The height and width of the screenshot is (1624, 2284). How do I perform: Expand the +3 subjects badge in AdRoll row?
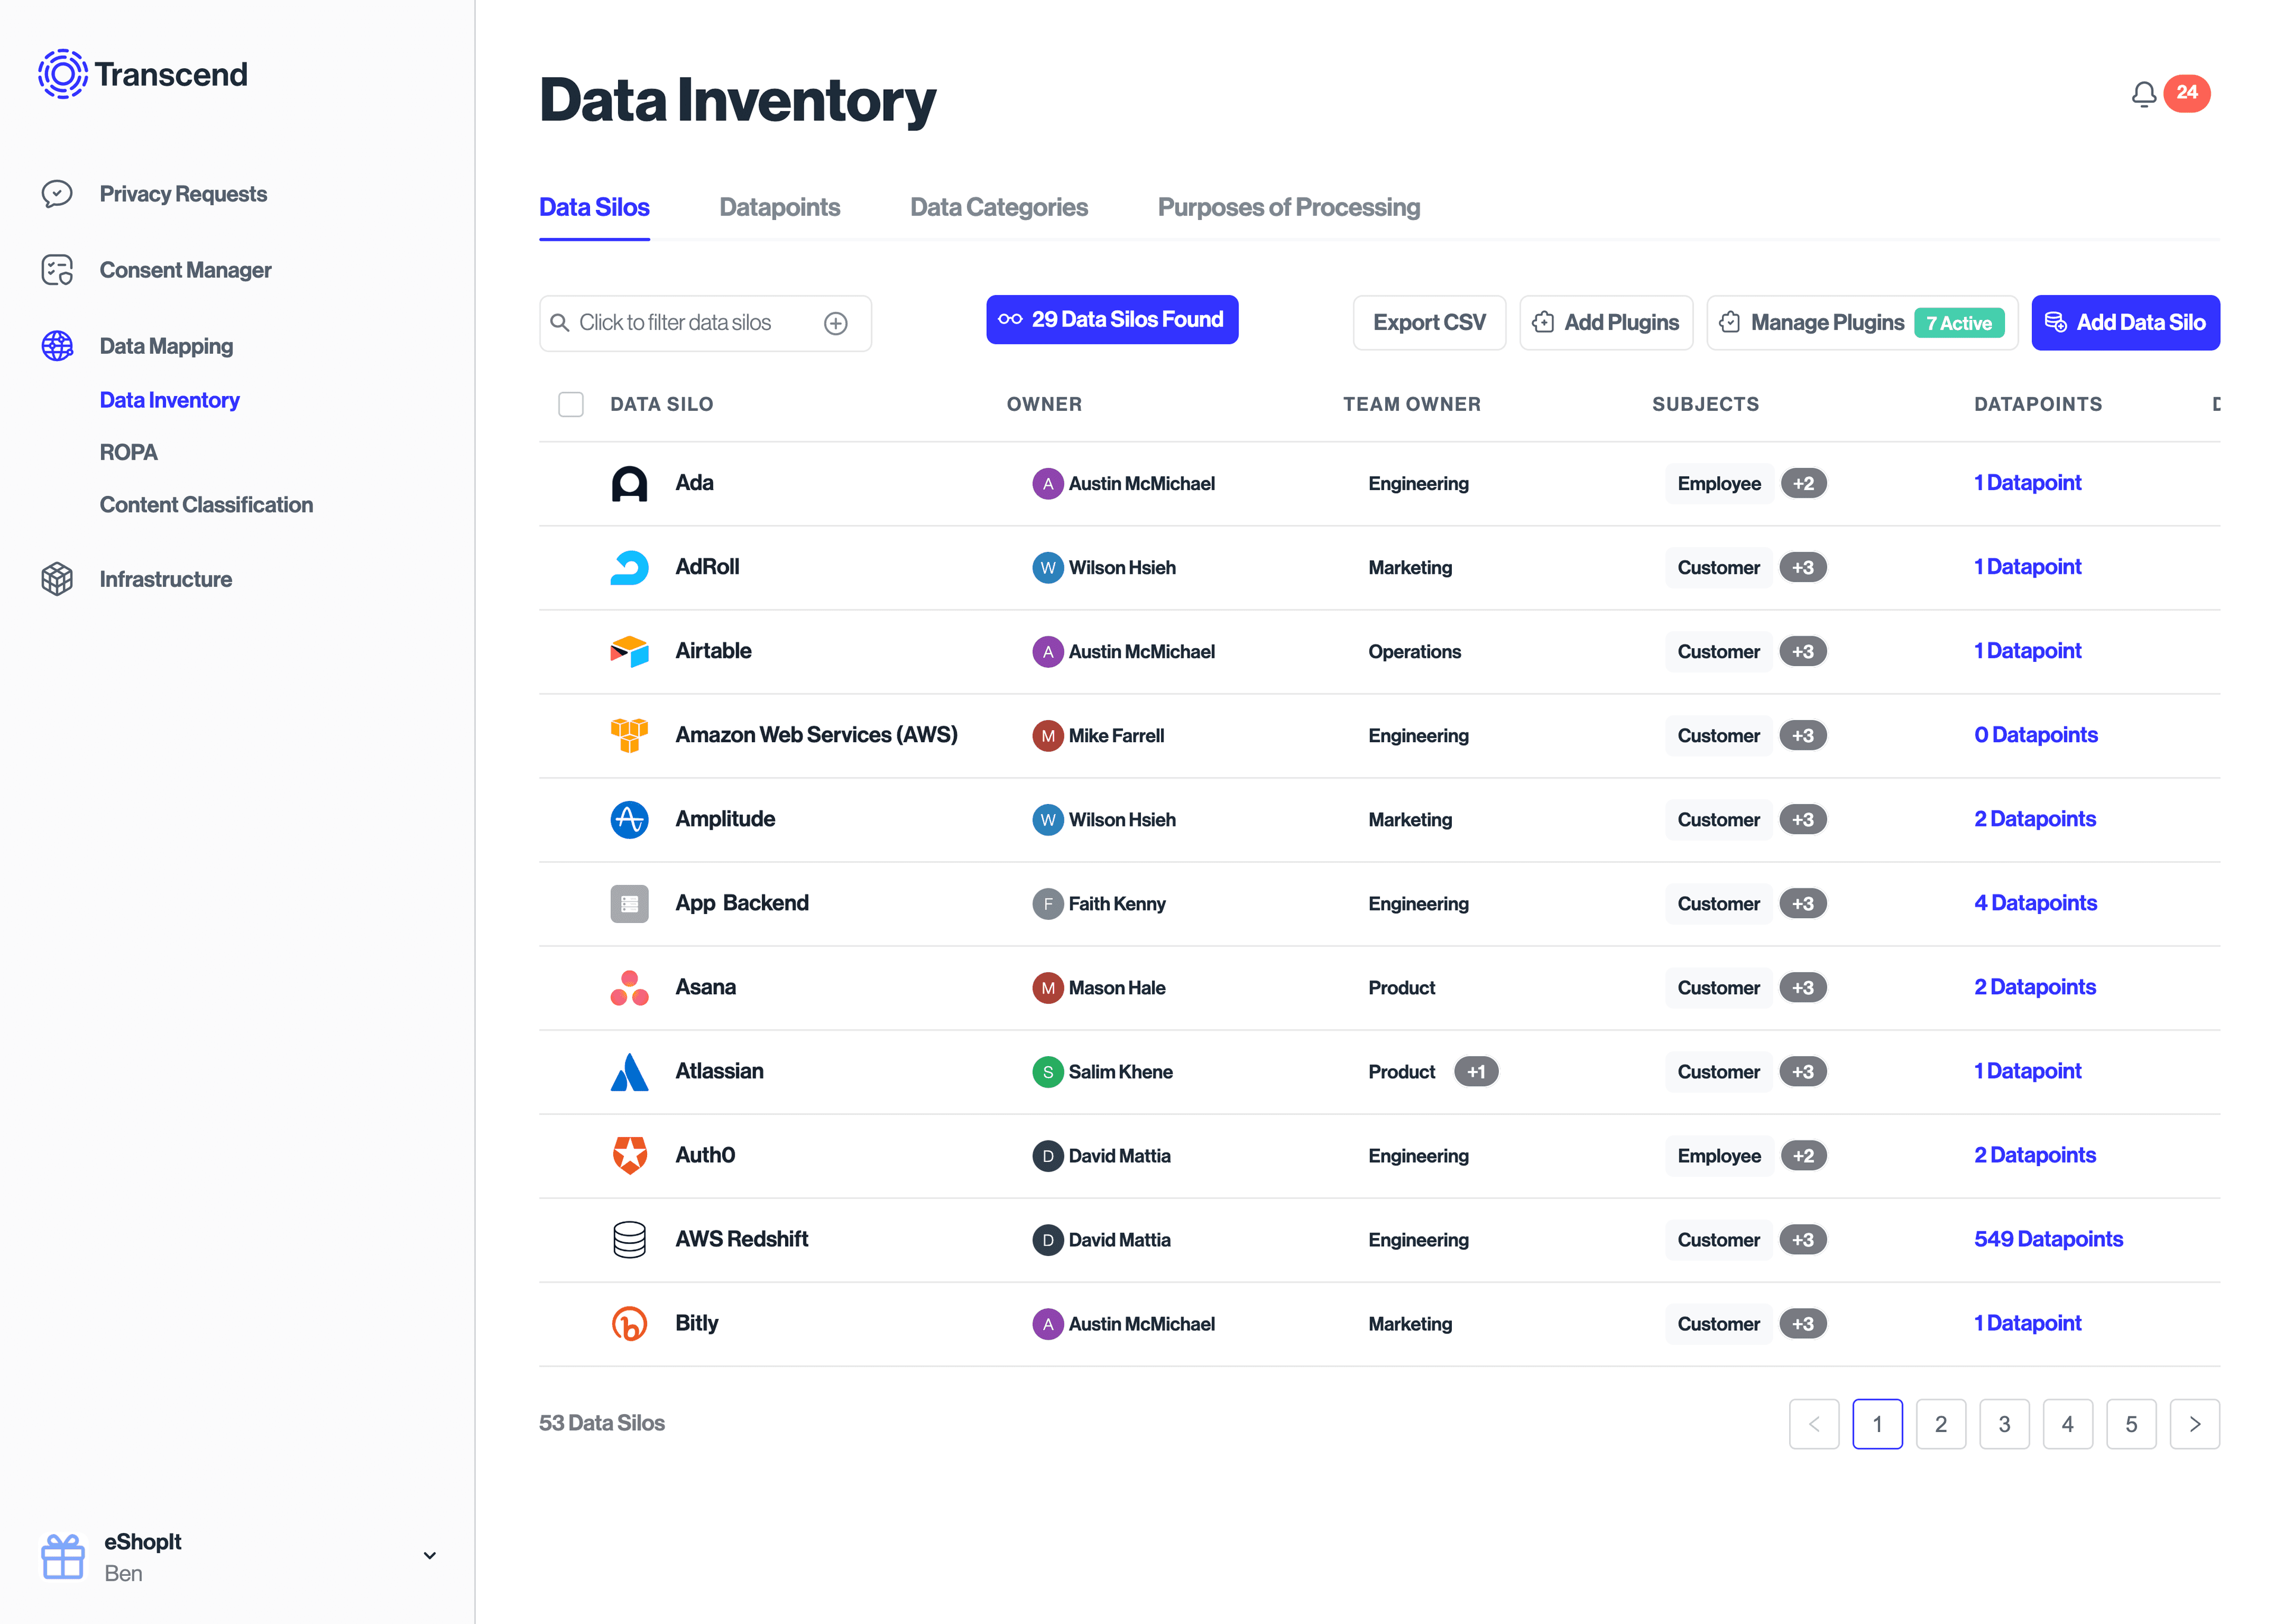(1803, 568)
